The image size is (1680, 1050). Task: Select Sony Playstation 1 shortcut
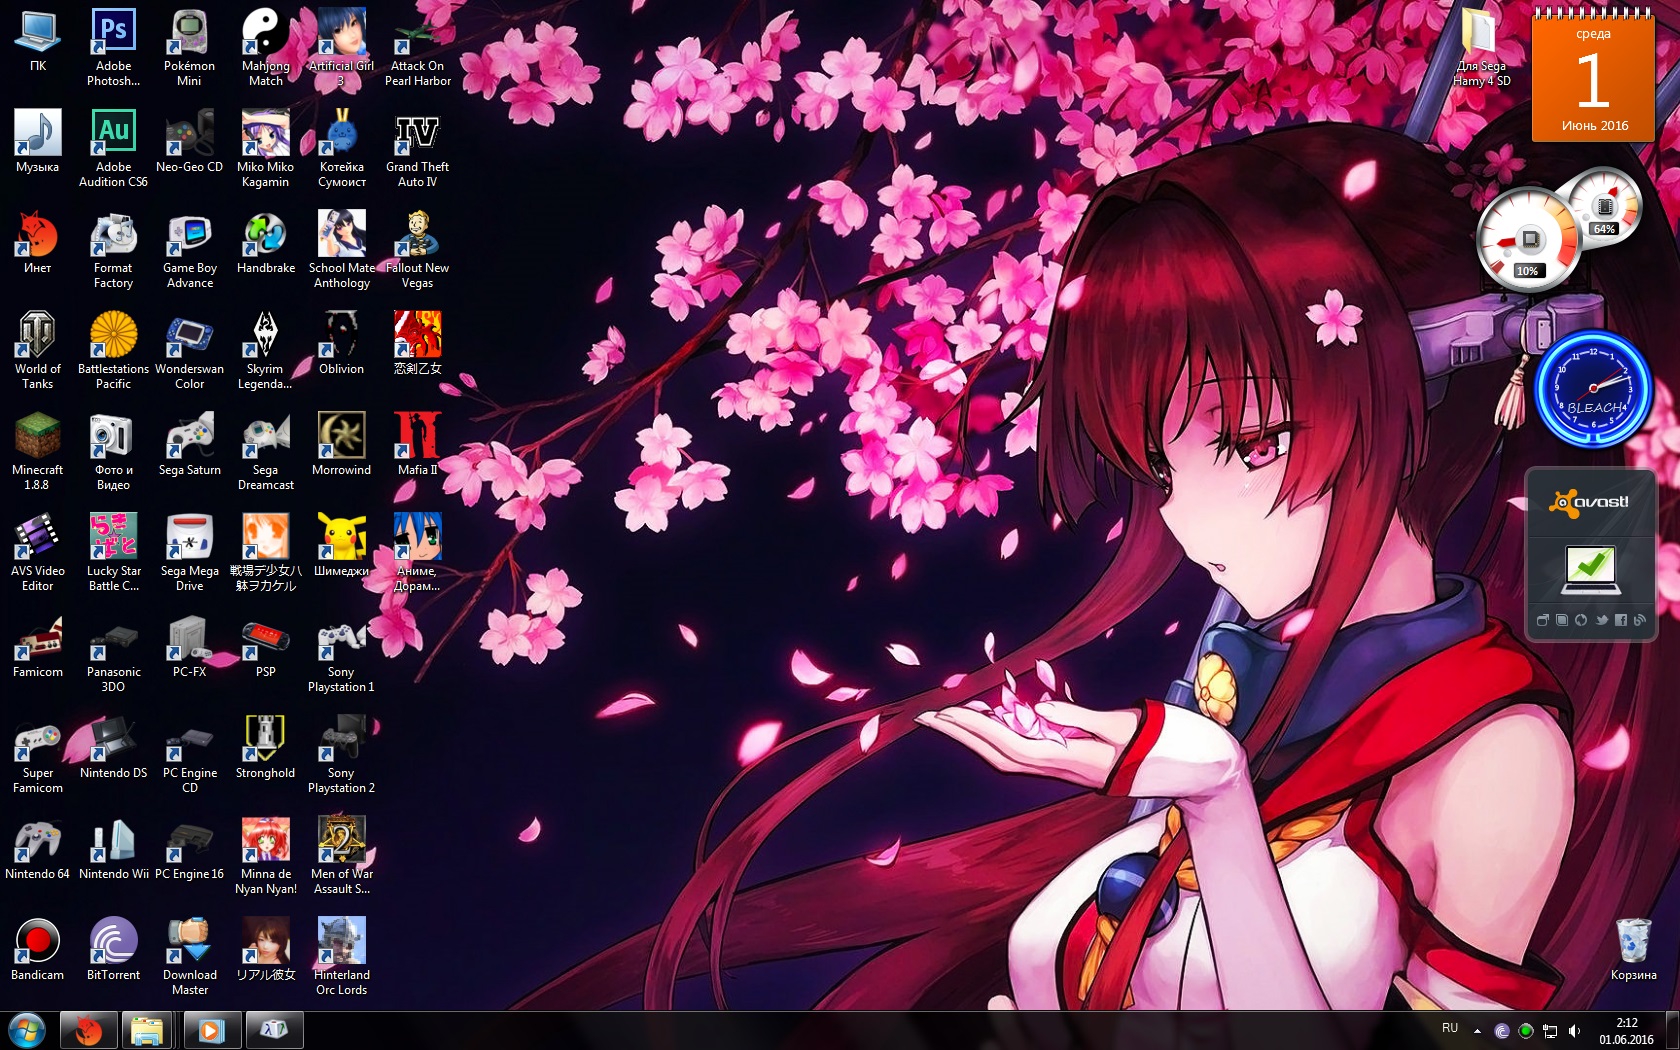click(341, 653)
